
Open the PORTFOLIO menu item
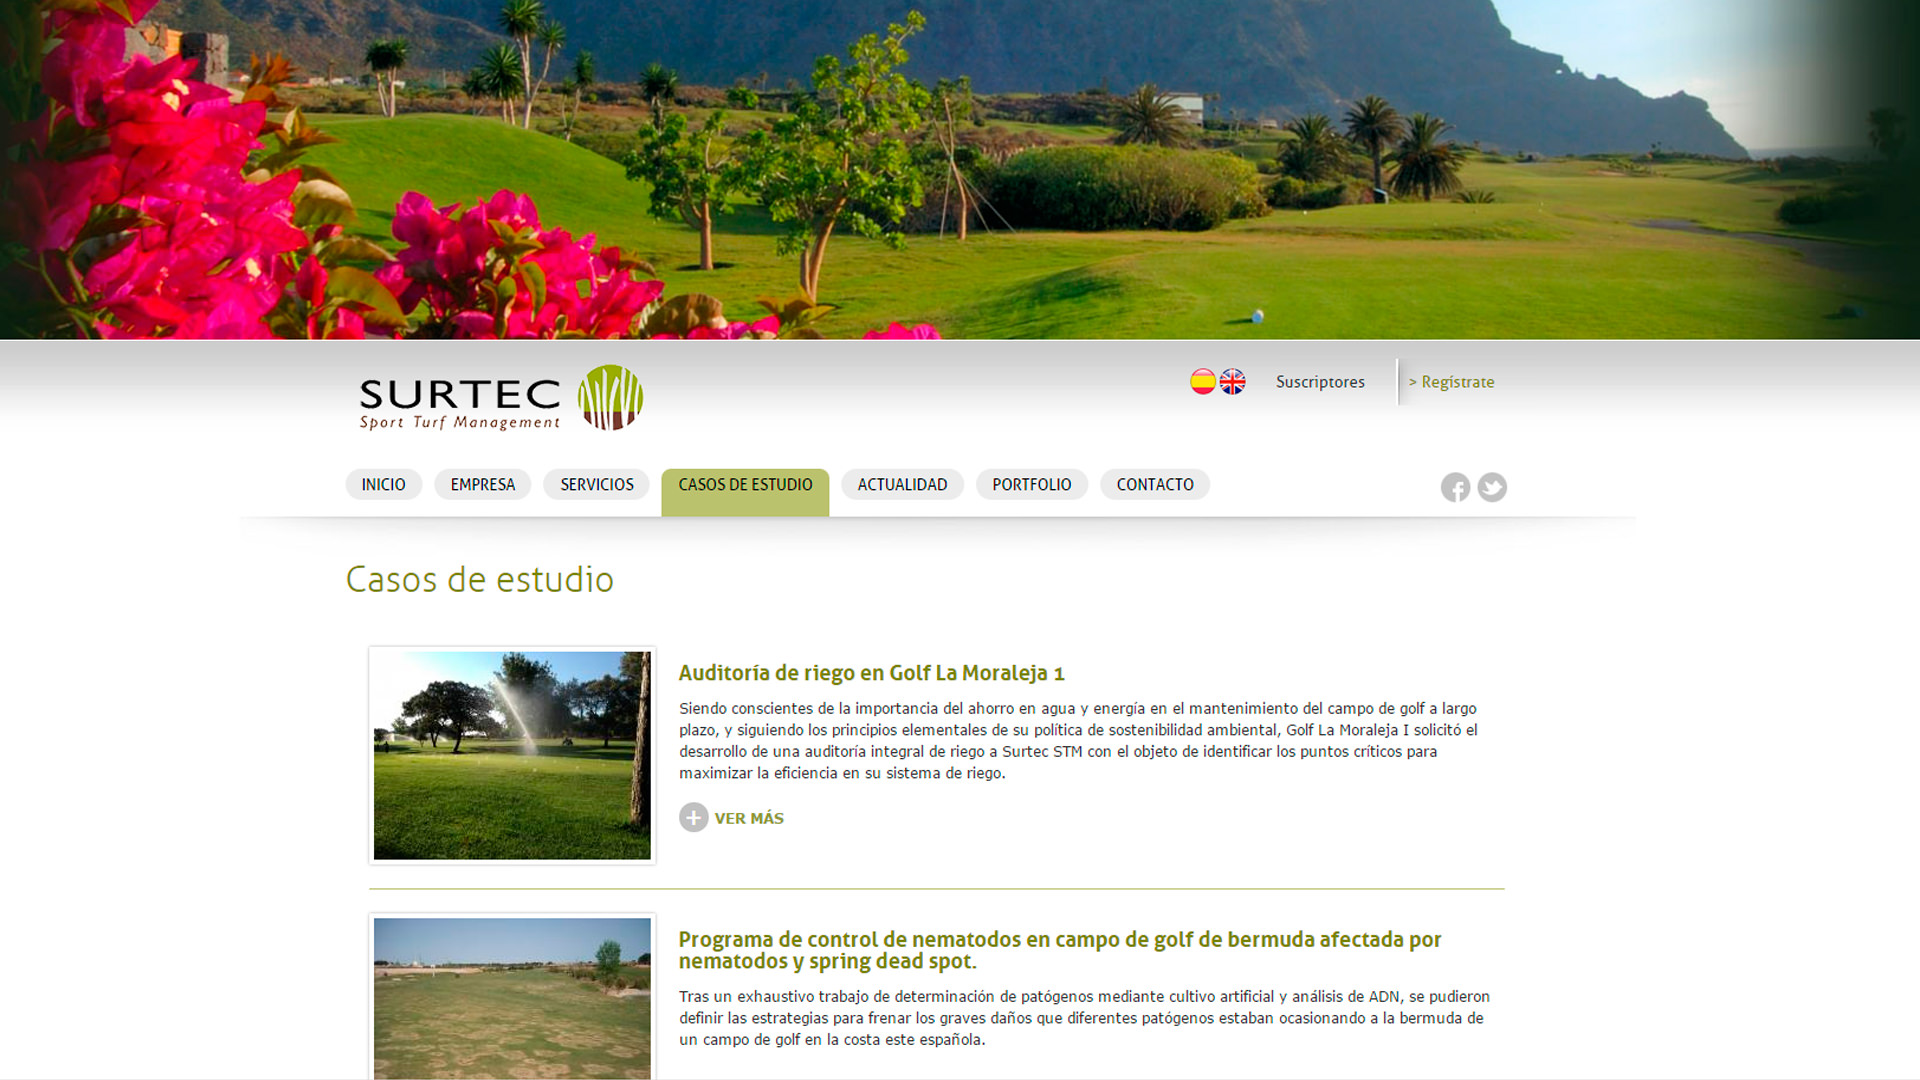[1032, 484]
